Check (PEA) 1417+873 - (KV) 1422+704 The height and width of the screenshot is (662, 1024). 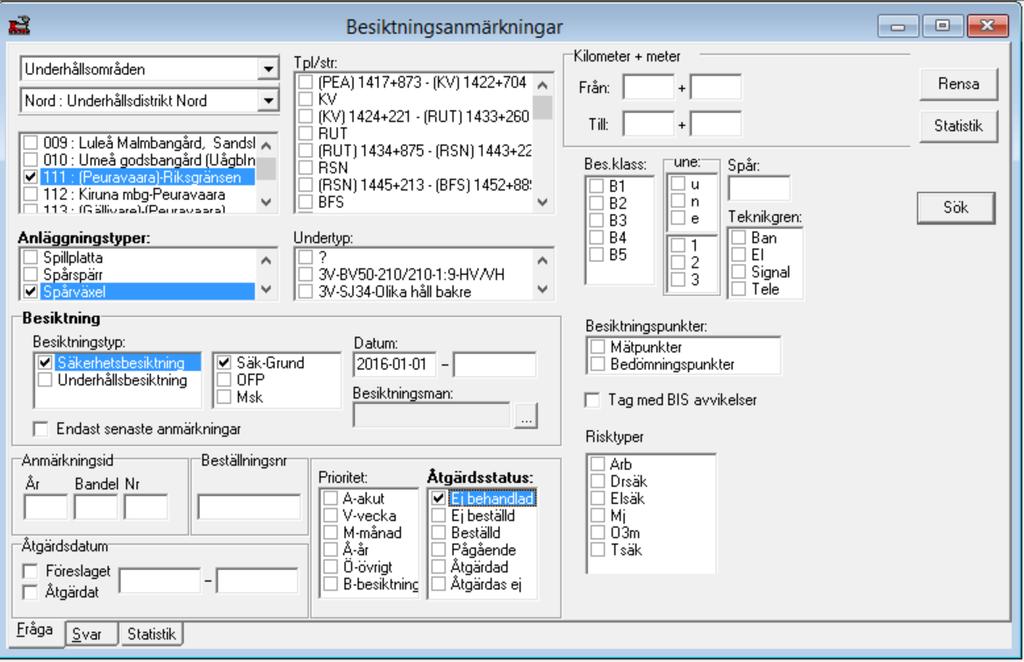[305, 82]
